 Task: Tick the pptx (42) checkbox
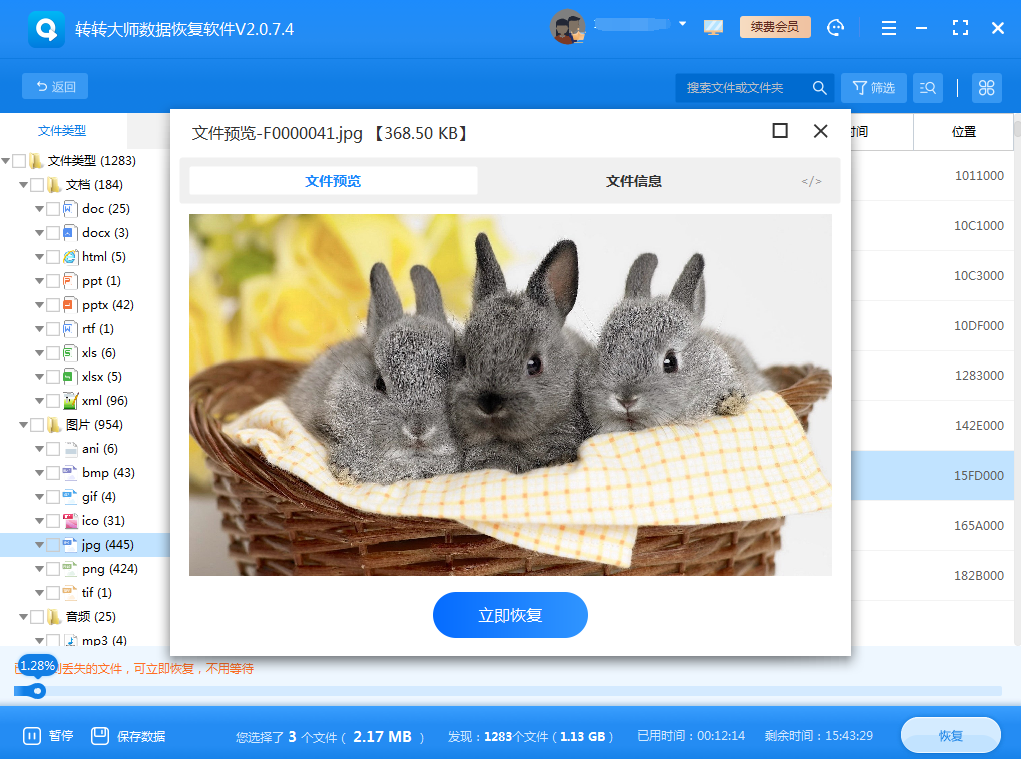(x=53, y=305)
